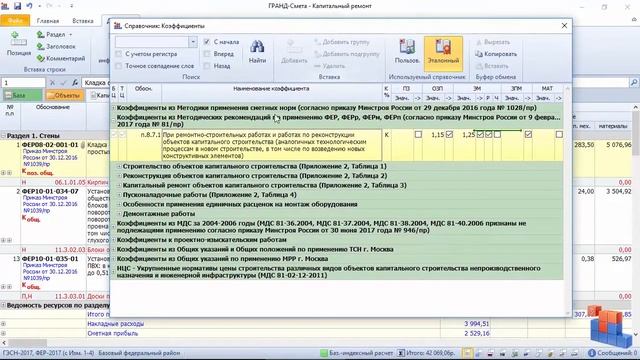Image resolution: width=640 pixels, height=360 pixels.
Task: Click the formula bar cancel X icon
Action: (x=52, y=83)
